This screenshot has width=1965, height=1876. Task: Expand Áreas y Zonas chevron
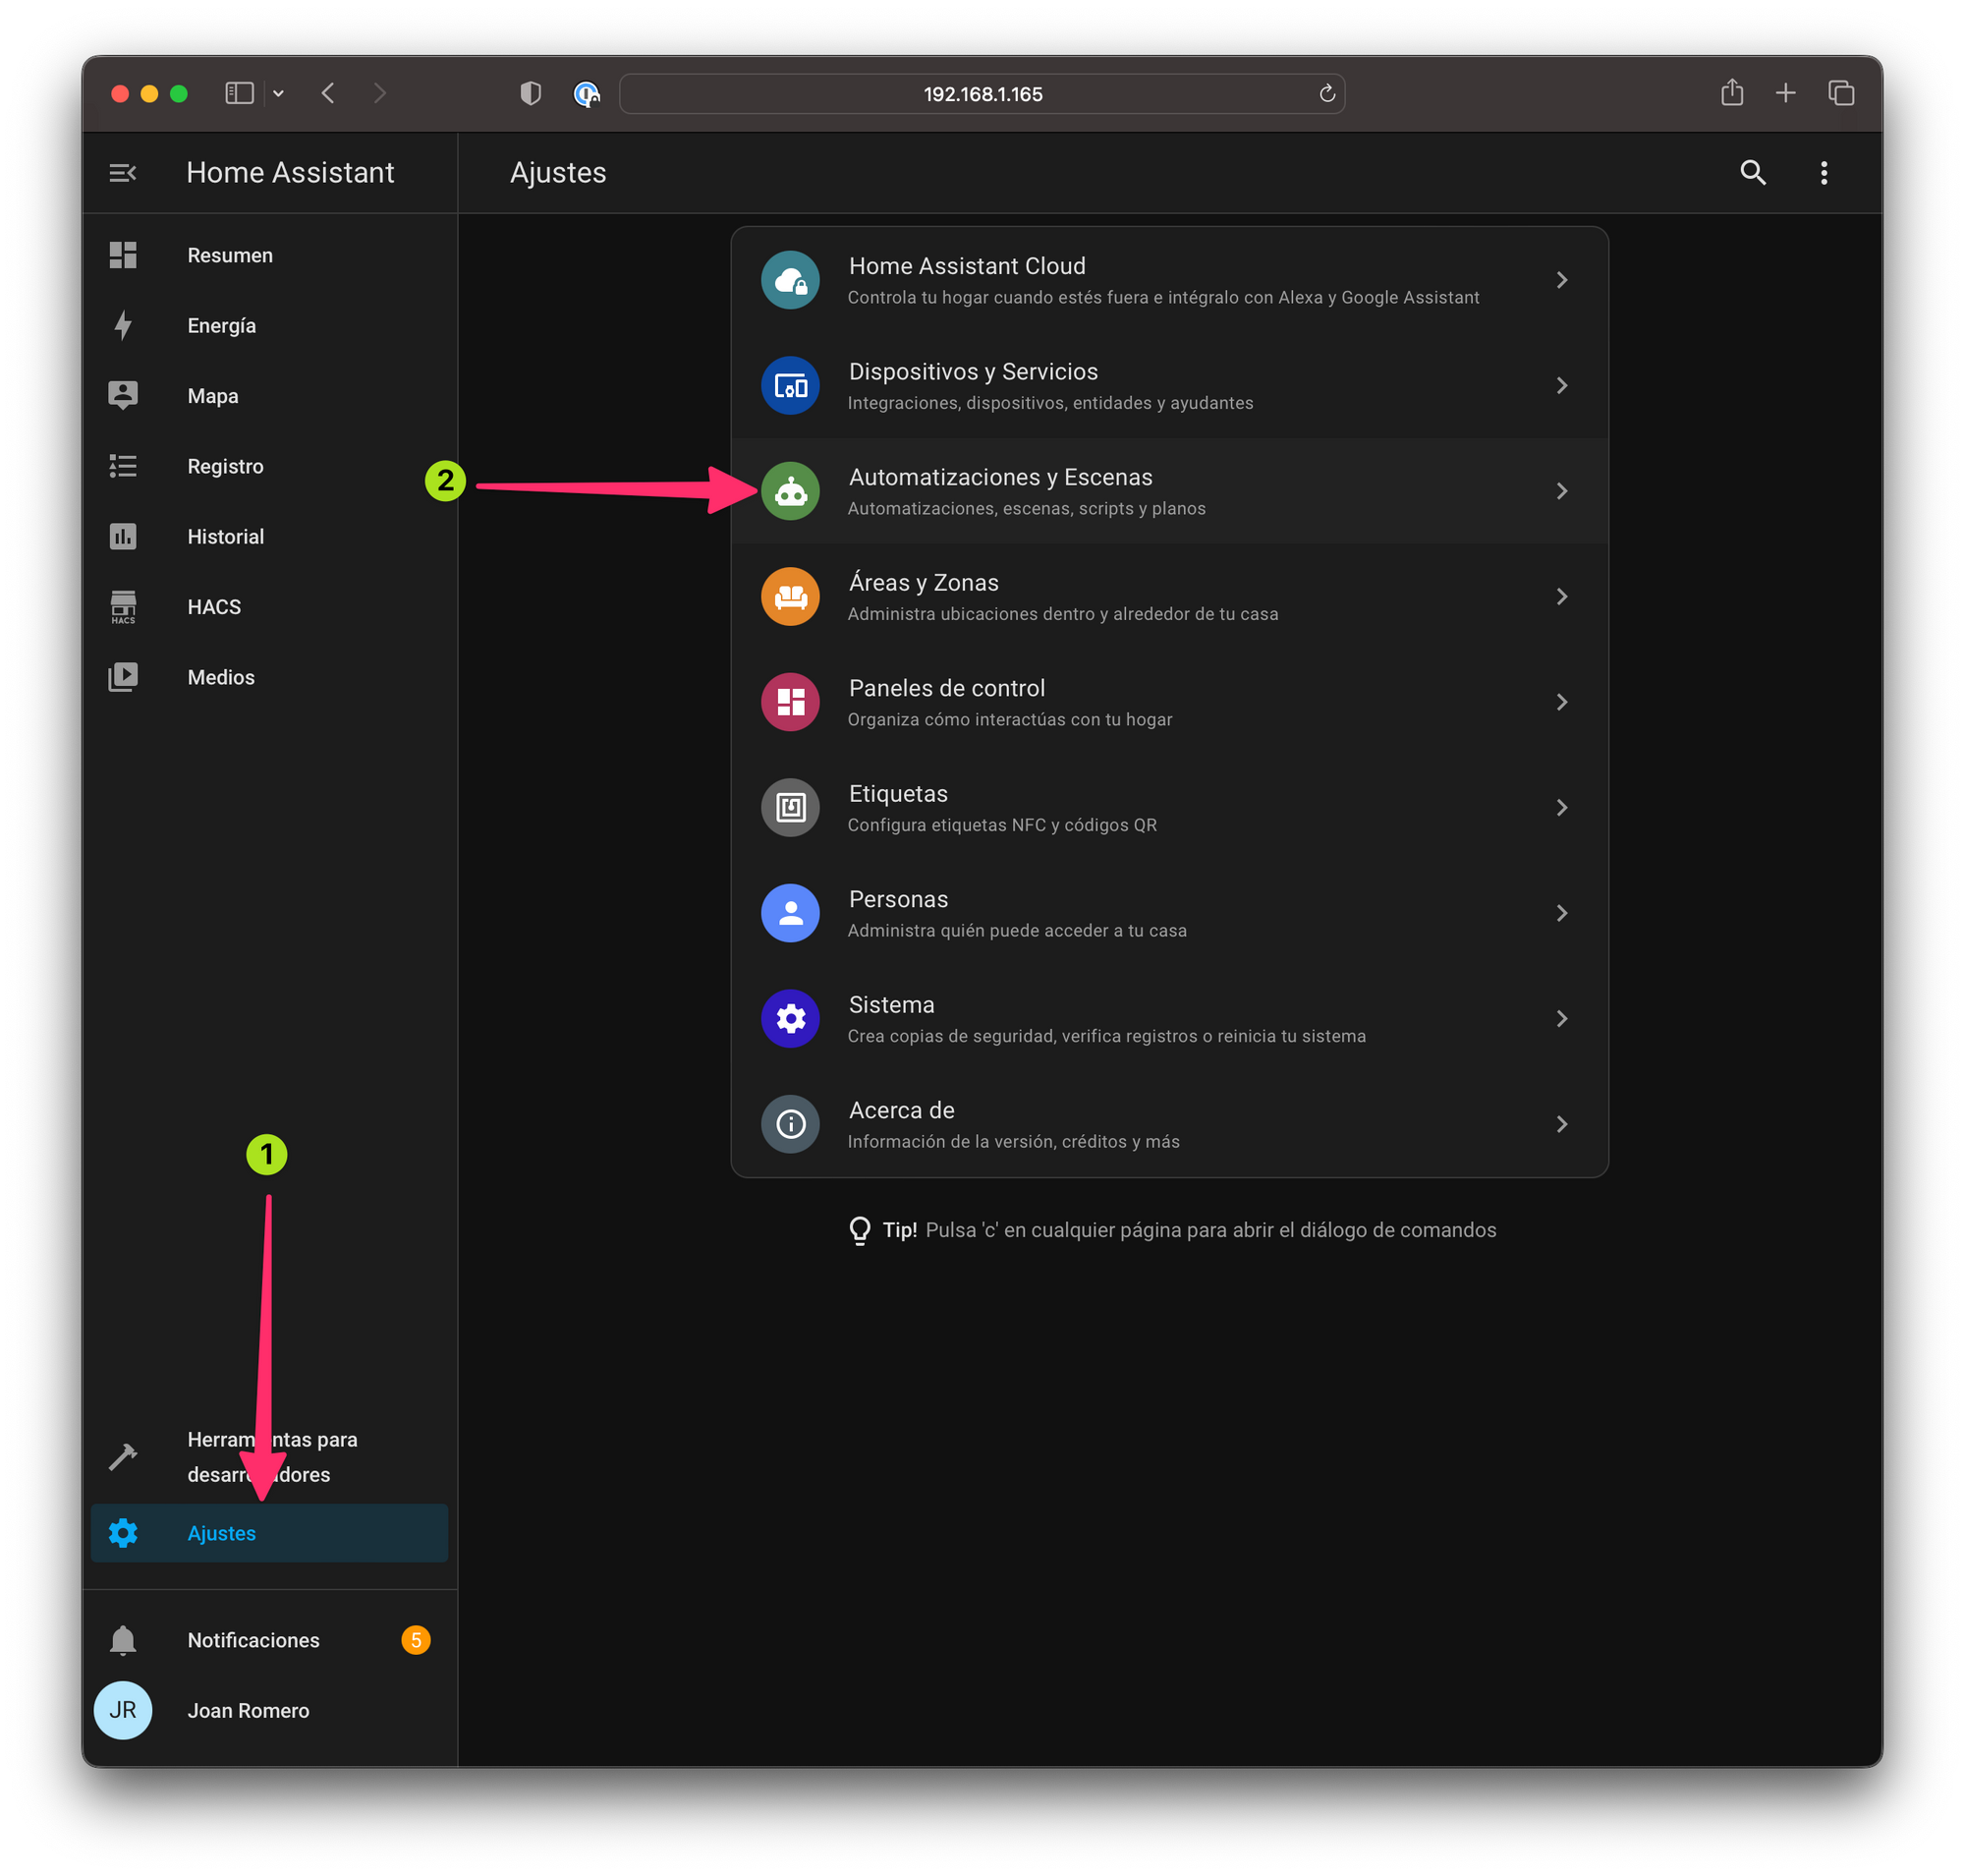[1561, 596]
